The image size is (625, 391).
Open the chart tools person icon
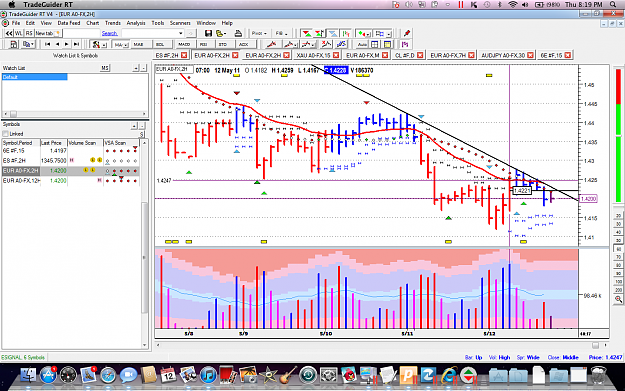[98, 44]
